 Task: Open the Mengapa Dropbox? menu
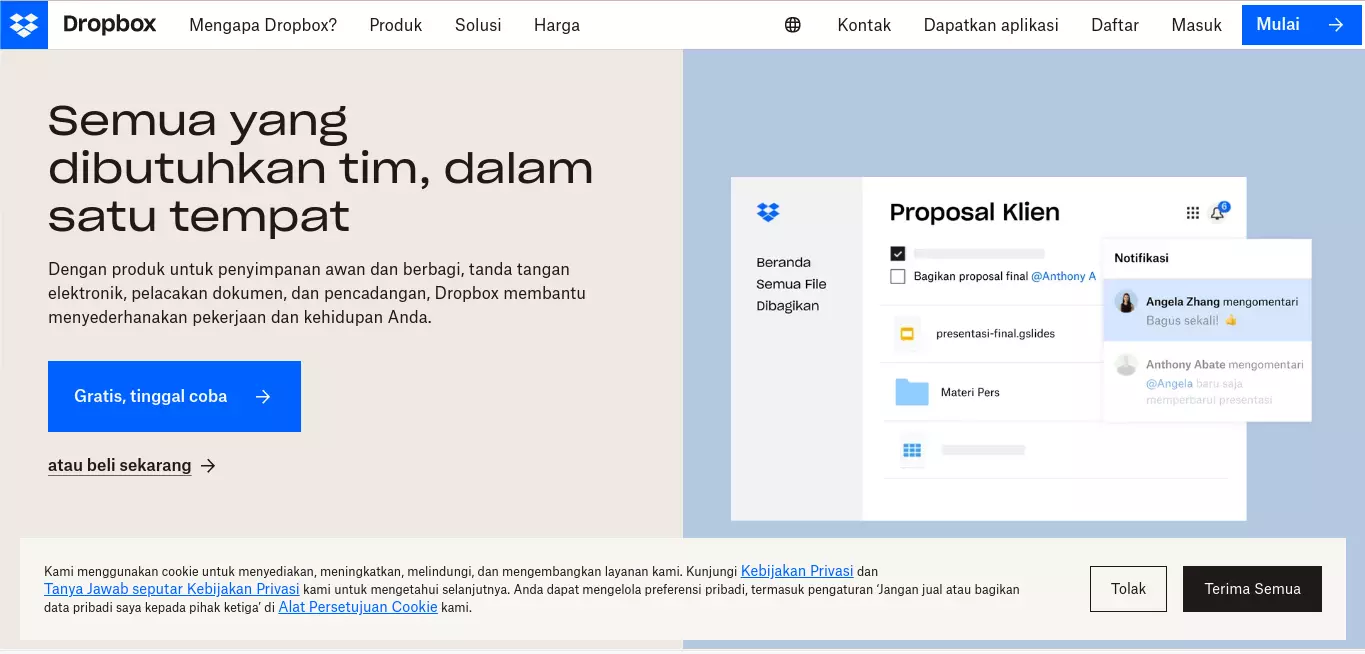pos(263,25)
